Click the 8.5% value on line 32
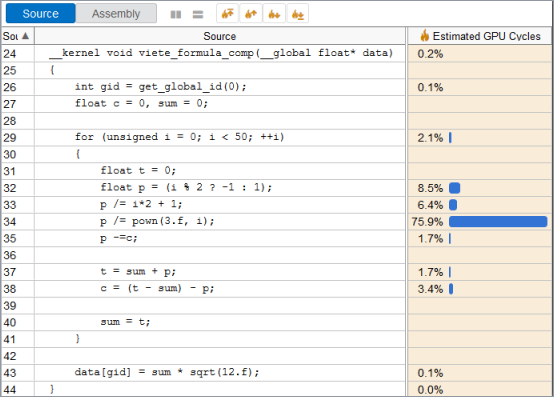The image size is (554, 397). [x=430, y=188]
